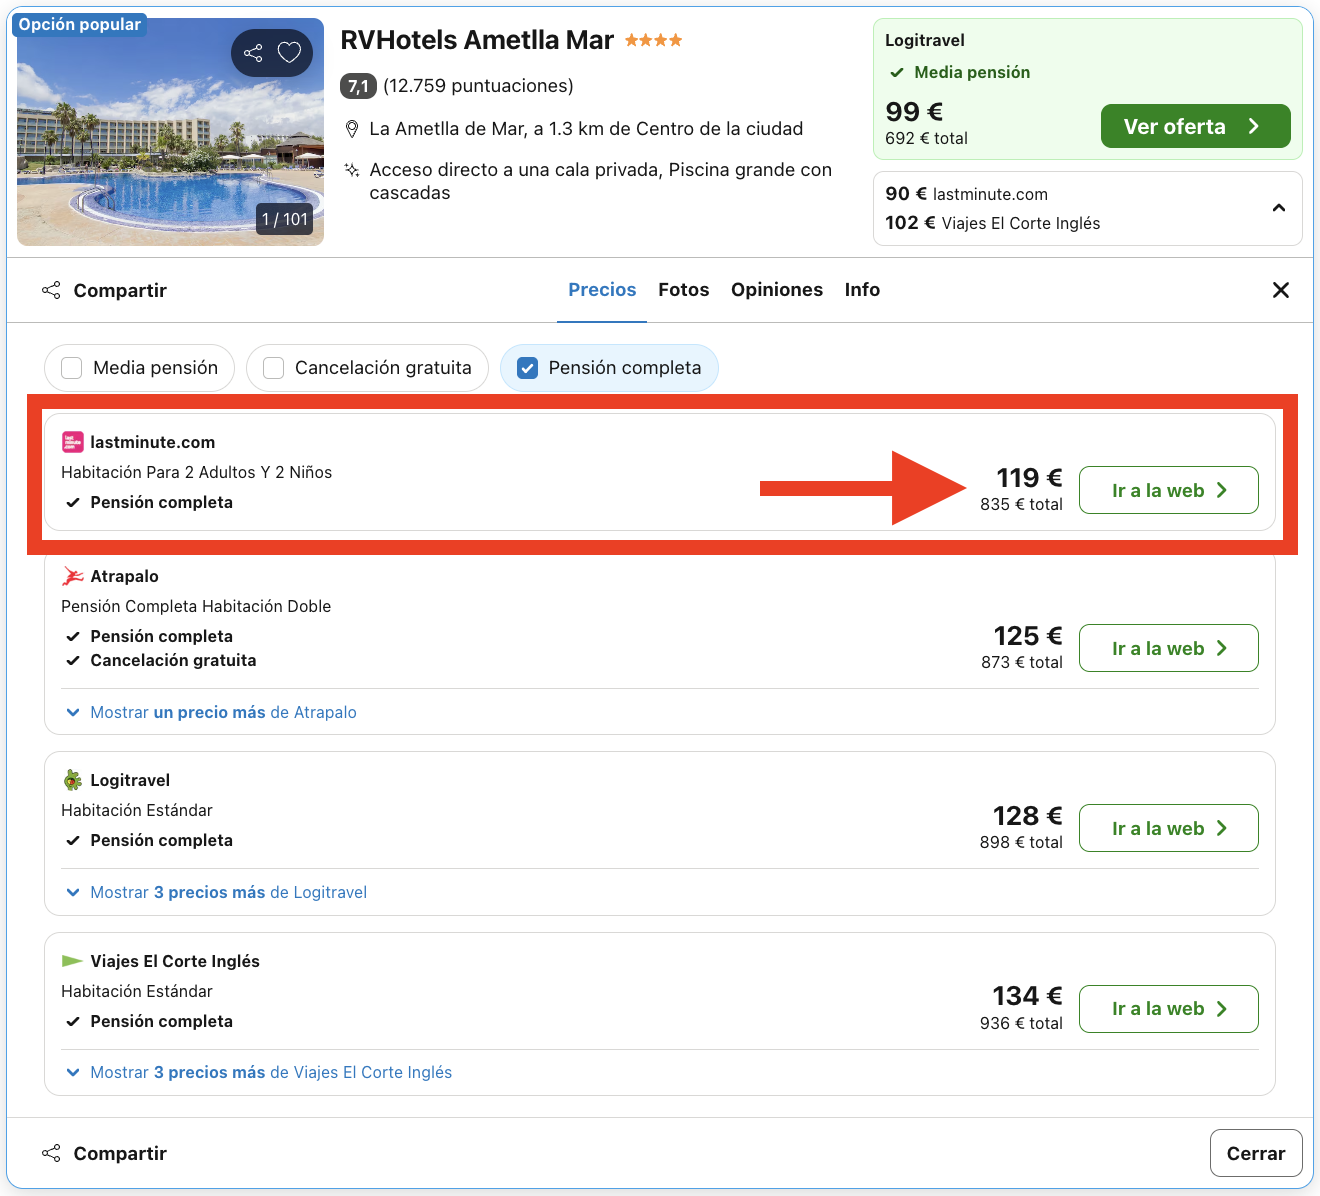
Task: Click the Opción popular badge
Action: click(80, 25)
